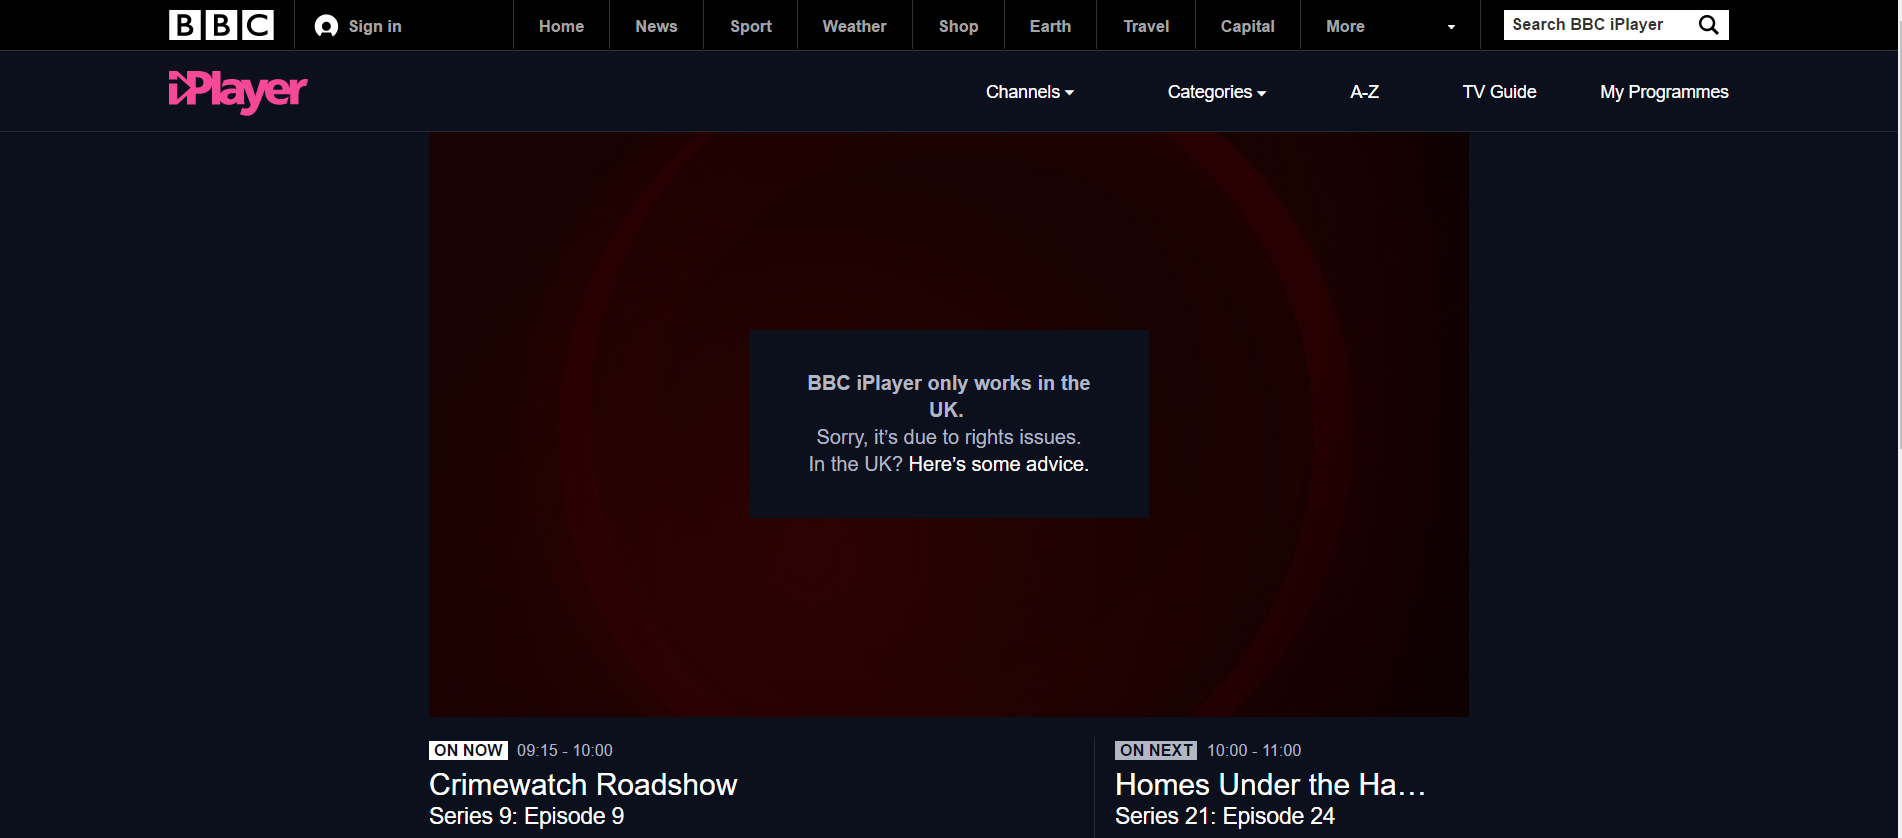Screen dimensions: 1902x838
Task: Open the TV Guide
Action: [1499, 92]
